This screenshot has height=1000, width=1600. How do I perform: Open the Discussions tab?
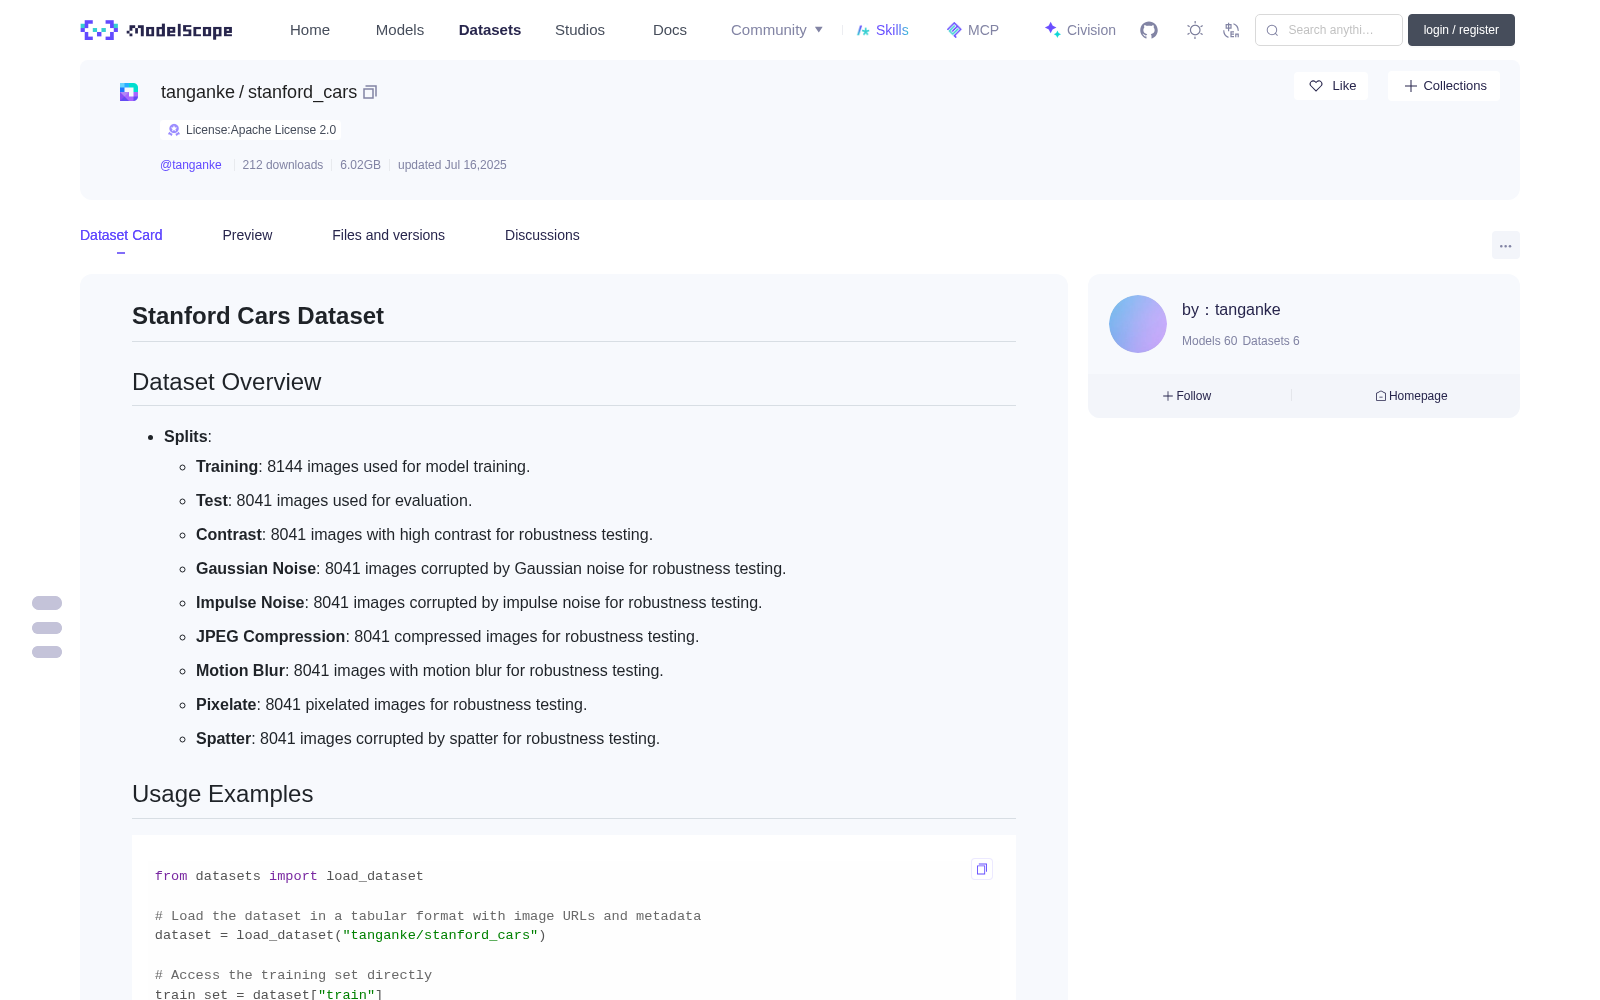(542, 235)
